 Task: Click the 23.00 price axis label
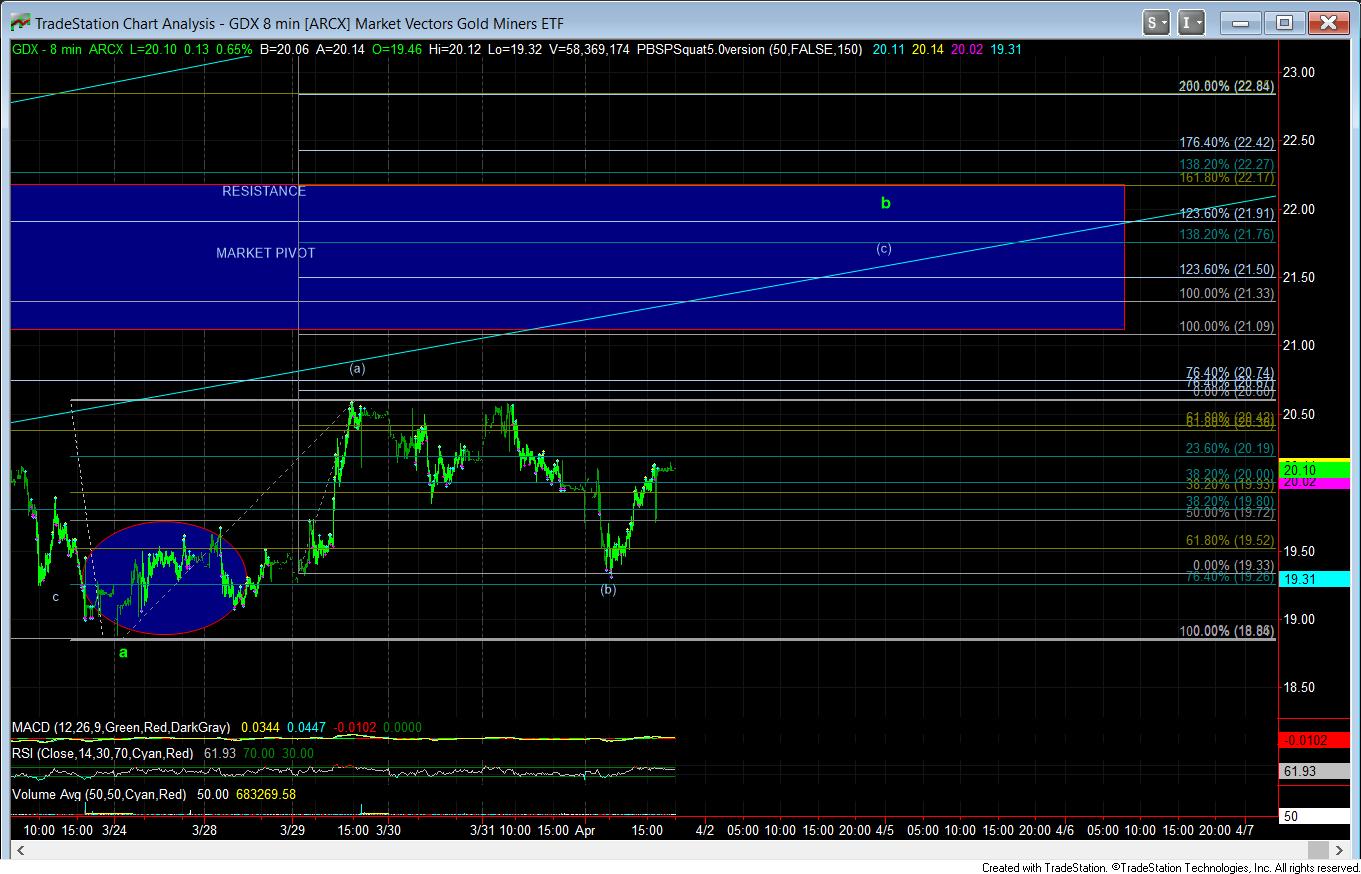pyautogui.click(x=1298, y=72)
